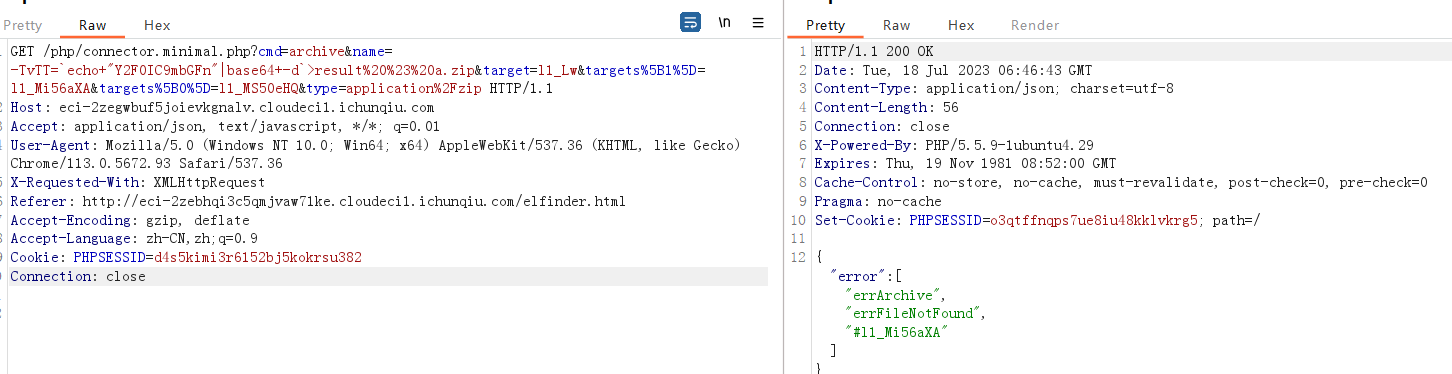Click the Content-Length: 56 response header
The width and height of the screenshot is (1452, 374).
coord(886,107)
